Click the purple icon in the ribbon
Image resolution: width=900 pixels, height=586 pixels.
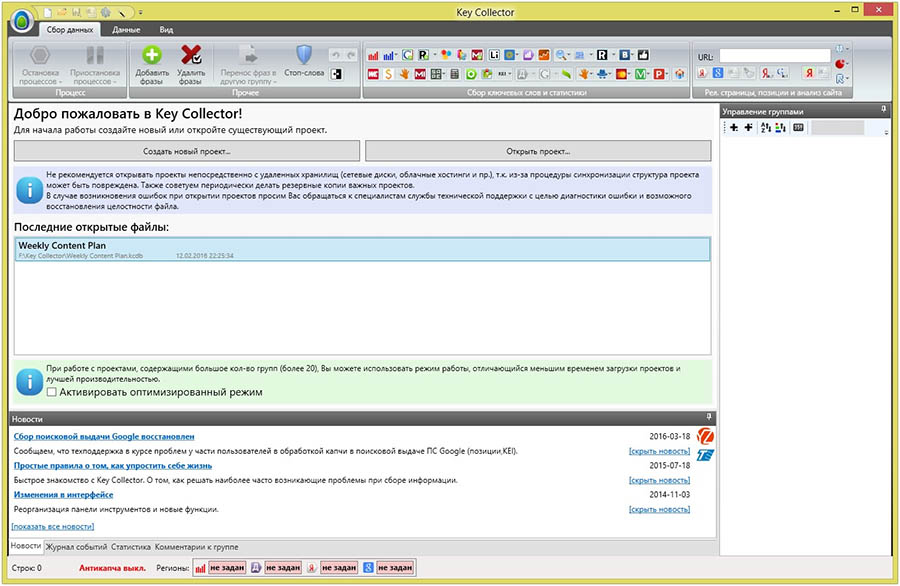point(527,55)
